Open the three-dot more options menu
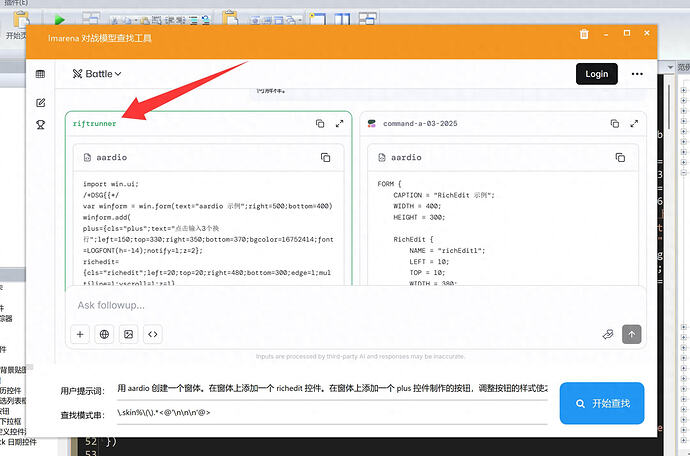The image size is (690, 456). pyautogui.click(x=637, y=74)
